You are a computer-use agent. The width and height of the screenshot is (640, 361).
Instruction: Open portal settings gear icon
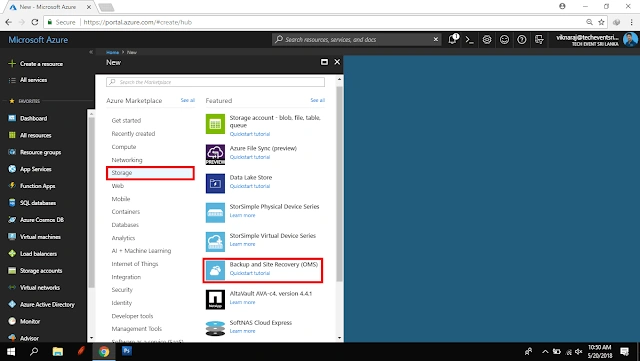click(x=487, y=40)
